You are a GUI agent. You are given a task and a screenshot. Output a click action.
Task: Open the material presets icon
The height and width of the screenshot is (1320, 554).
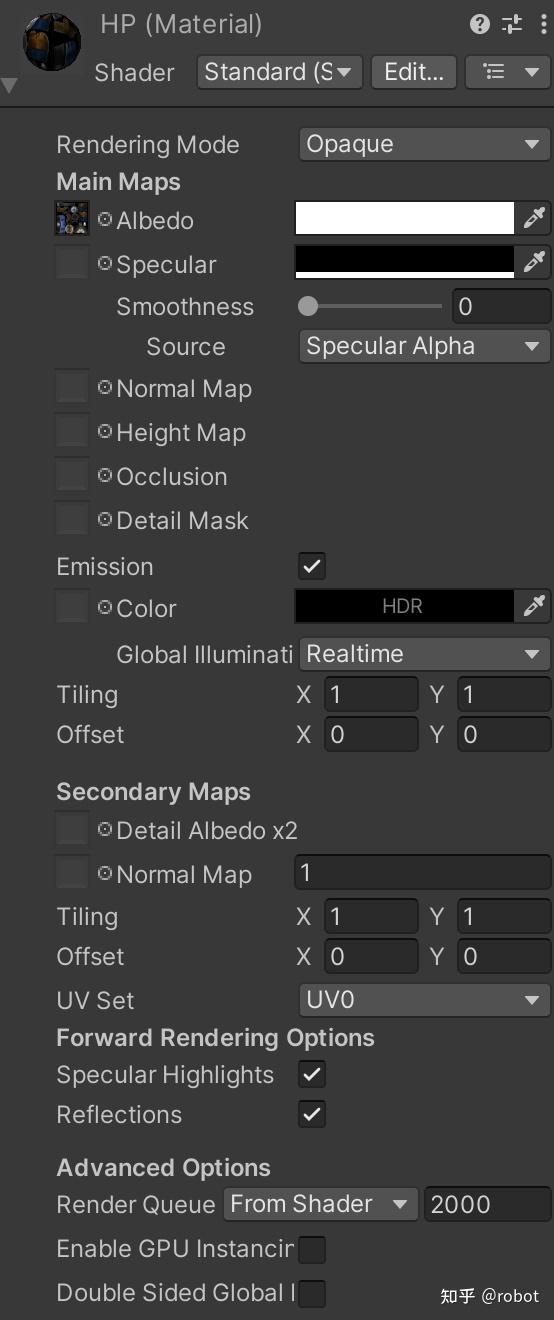(x=511, y=25)
